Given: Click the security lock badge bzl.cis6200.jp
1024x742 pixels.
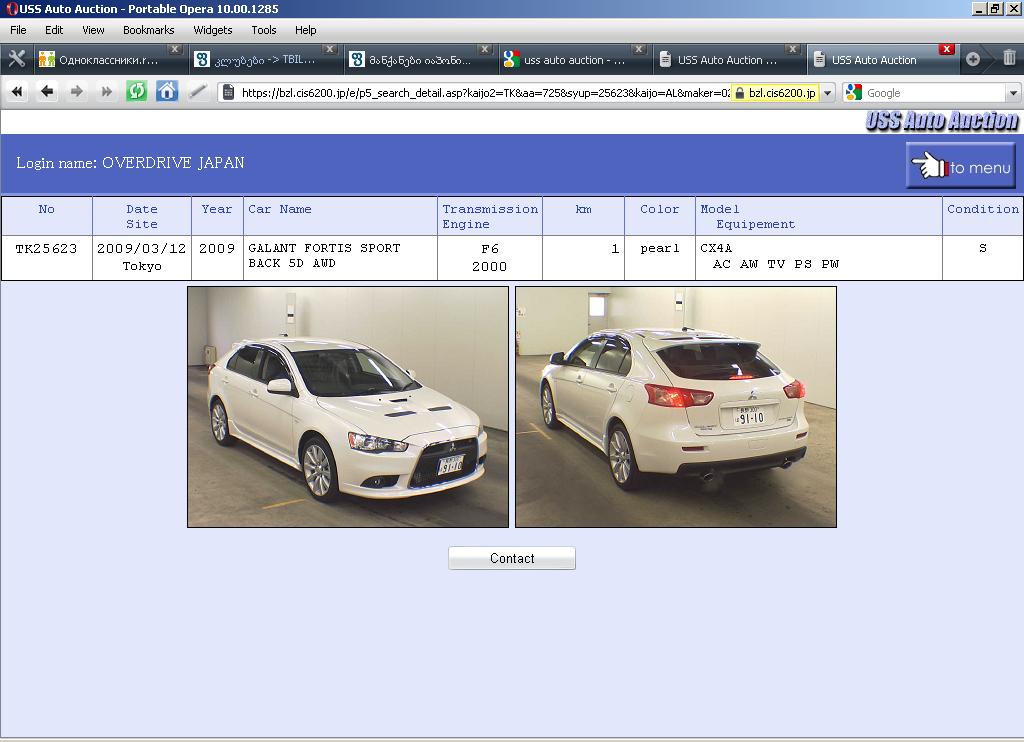Looking at the screenshot, I should 774,93.
